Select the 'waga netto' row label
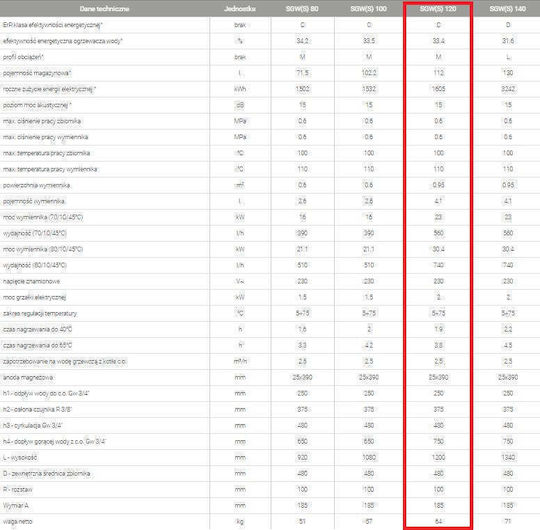 (x=17, y=521)
